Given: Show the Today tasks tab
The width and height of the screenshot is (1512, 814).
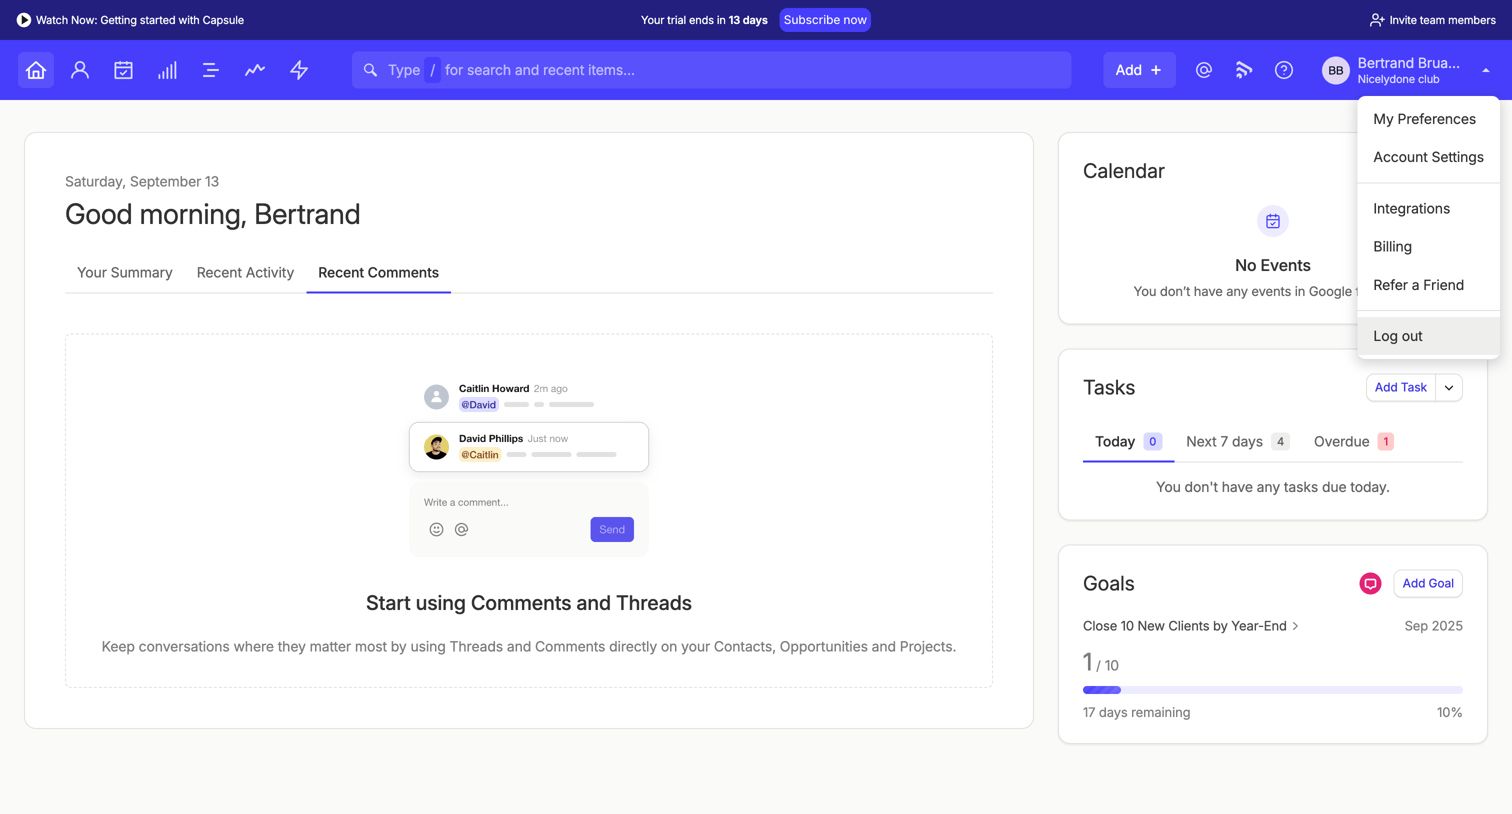Looking at the screenshot, I should pos(1128,442).
